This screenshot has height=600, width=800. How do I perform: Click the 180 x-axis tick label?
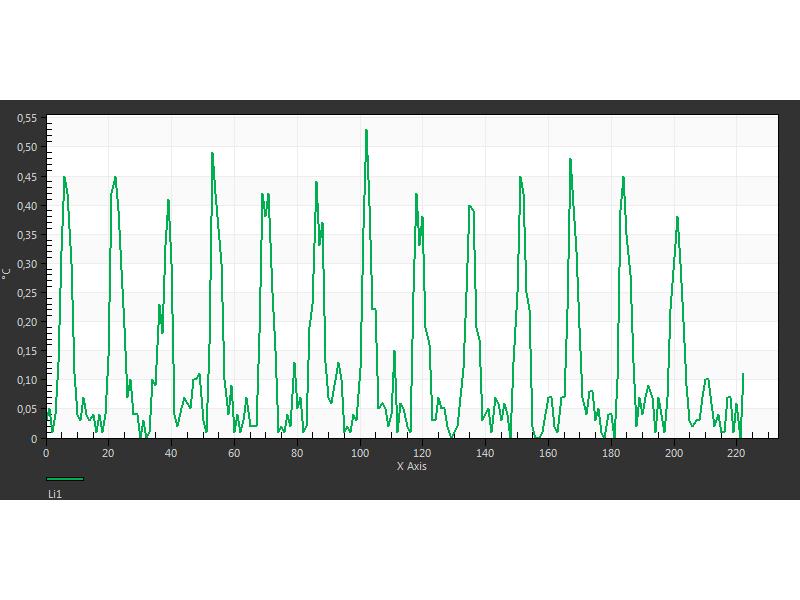point(611,453)
